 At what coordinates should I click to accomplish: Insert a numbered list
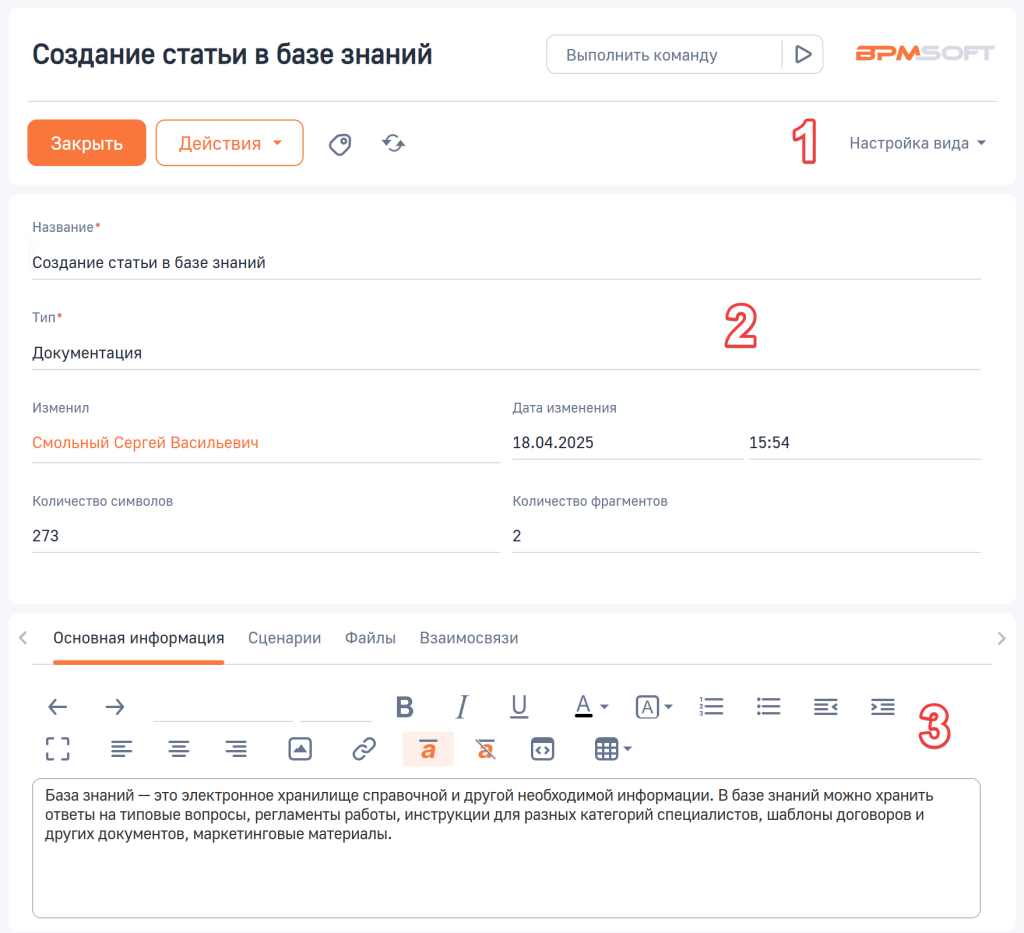coord(711,706)
